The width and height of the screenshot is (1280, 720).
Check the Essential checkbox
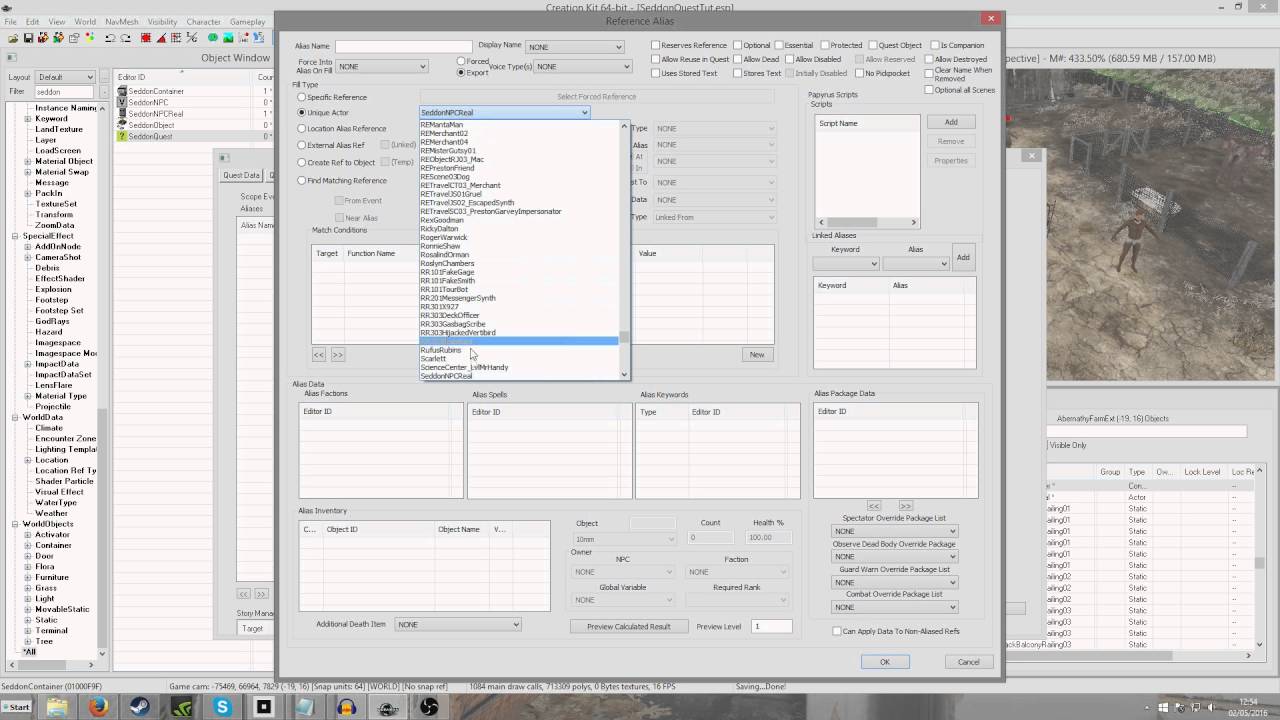coord(779,45)
